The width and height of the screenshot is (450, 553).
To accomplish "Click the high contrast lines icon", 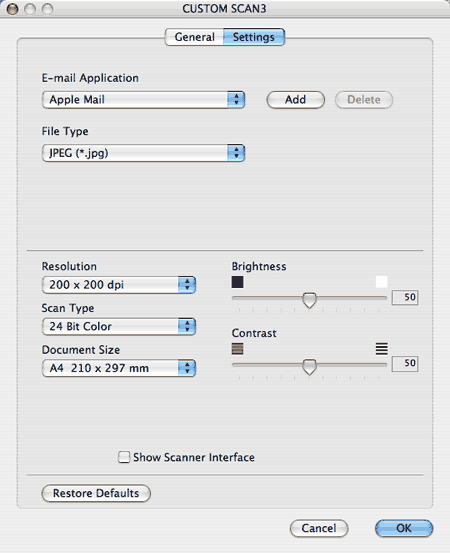I will pos(382,349).
